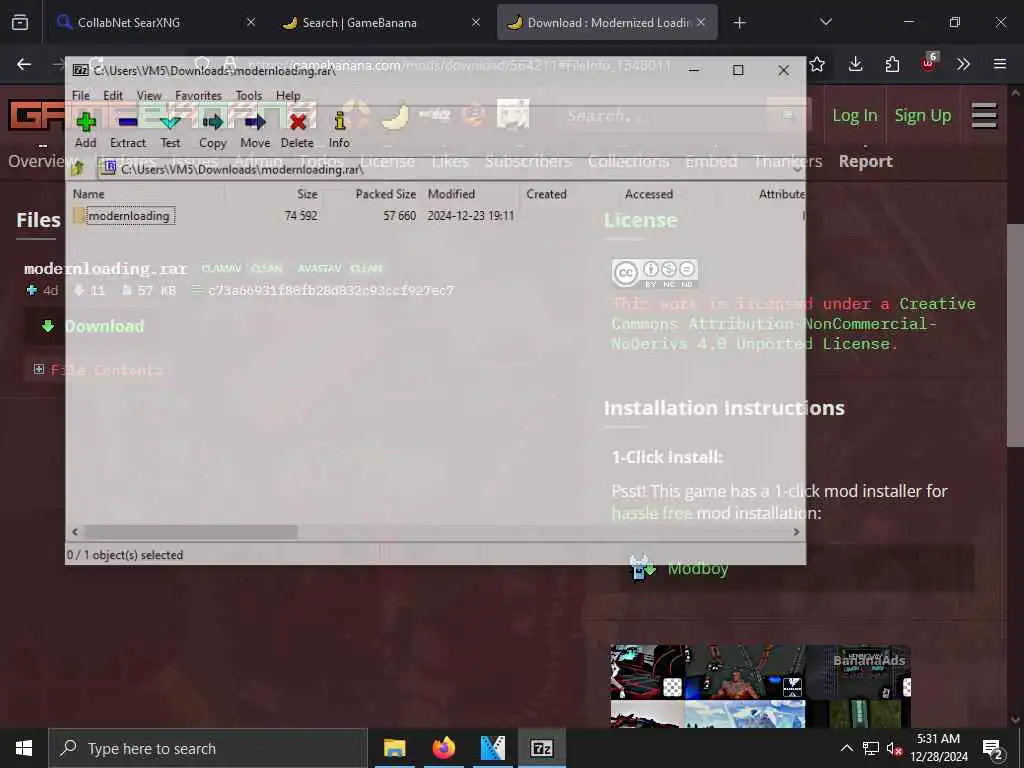Open the Favorites menu in 7-Zip

[x=199, y=95]
